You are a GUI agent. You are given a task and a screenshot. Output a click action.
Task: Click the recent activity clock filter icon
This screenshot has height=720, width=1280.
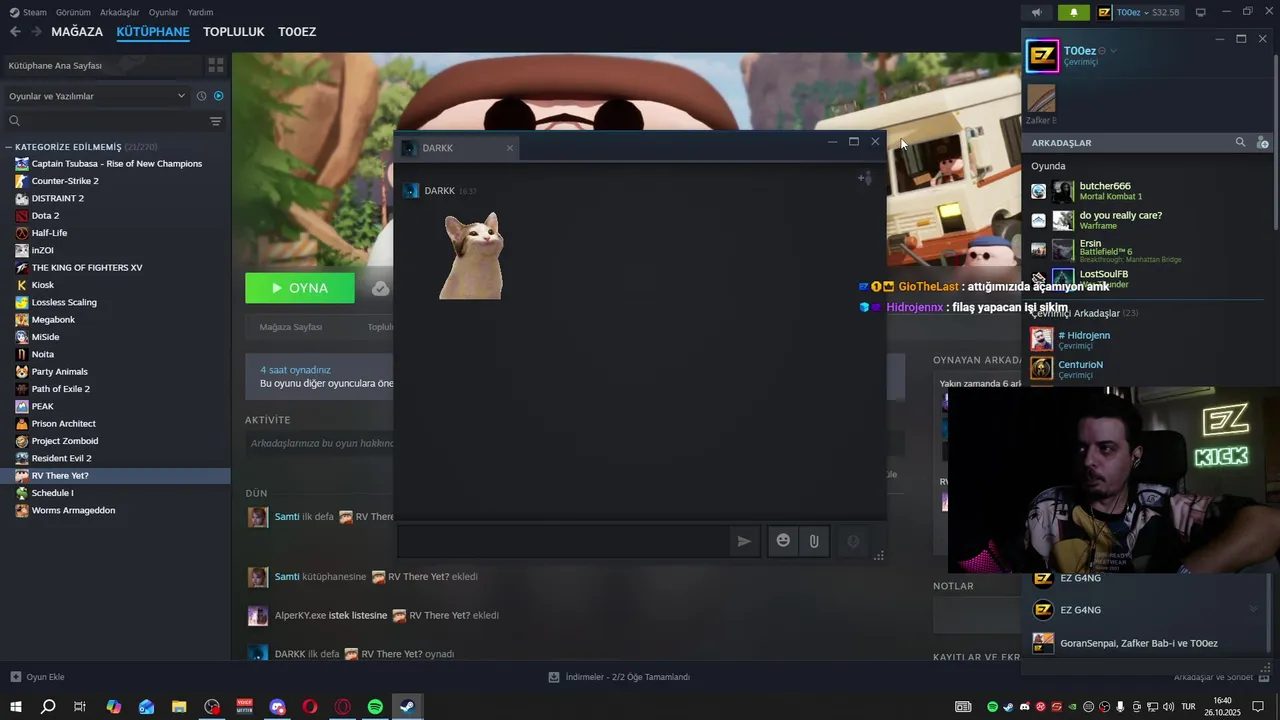pos(202,96)
